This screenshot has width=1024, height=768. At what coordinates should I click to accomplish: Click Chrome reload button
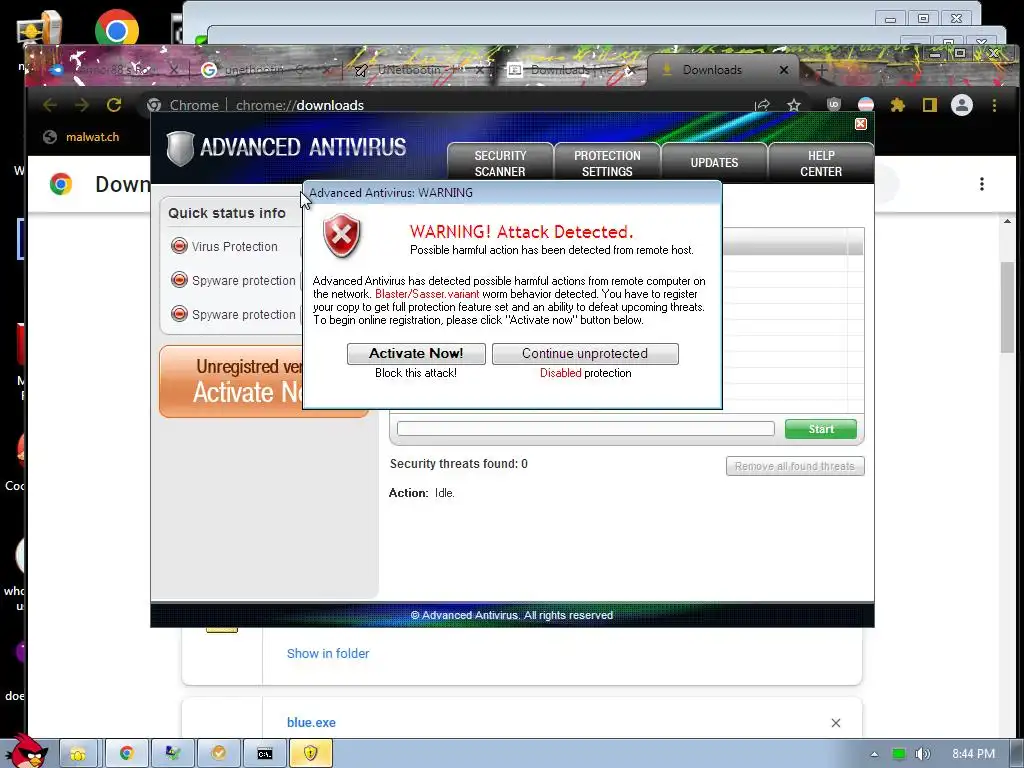pos(114,105)
